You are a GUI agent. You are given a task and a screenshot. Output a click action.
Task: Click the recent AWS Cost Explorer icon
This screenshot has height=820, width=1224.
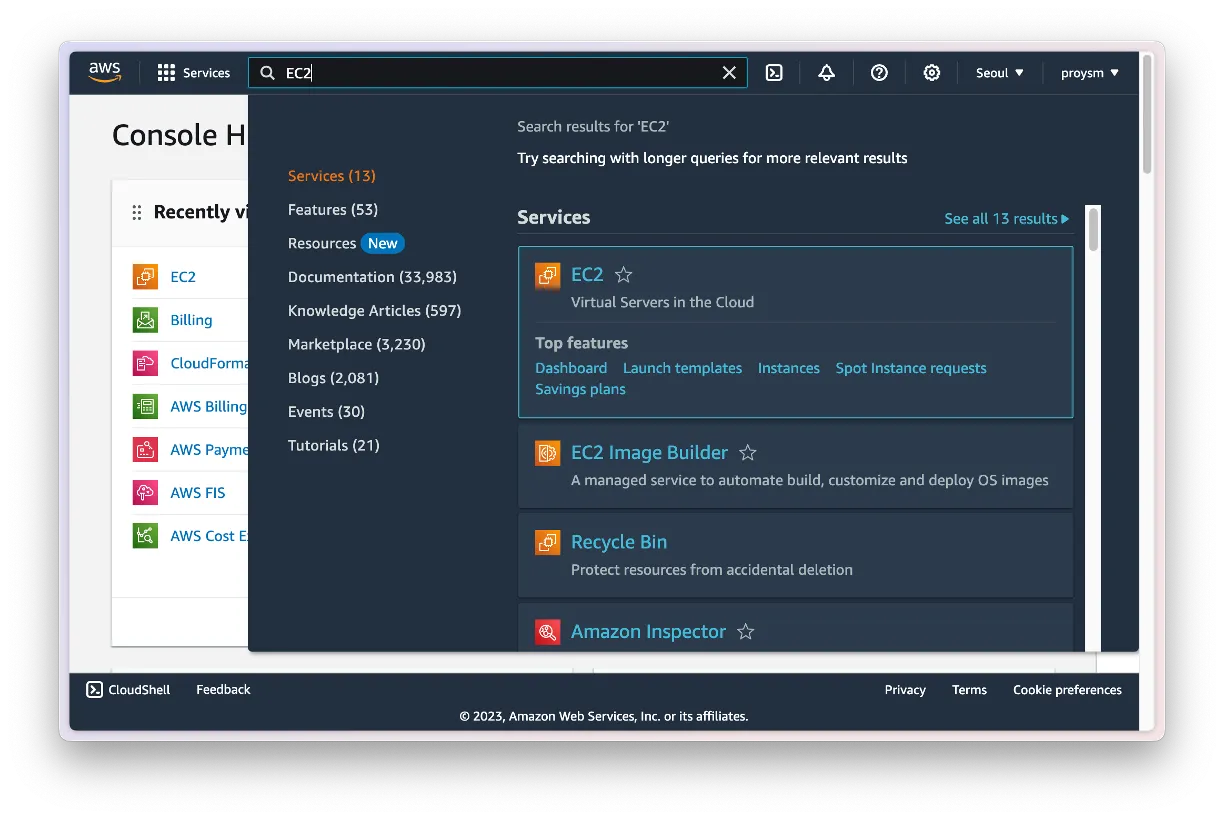(x=145, y=536)
